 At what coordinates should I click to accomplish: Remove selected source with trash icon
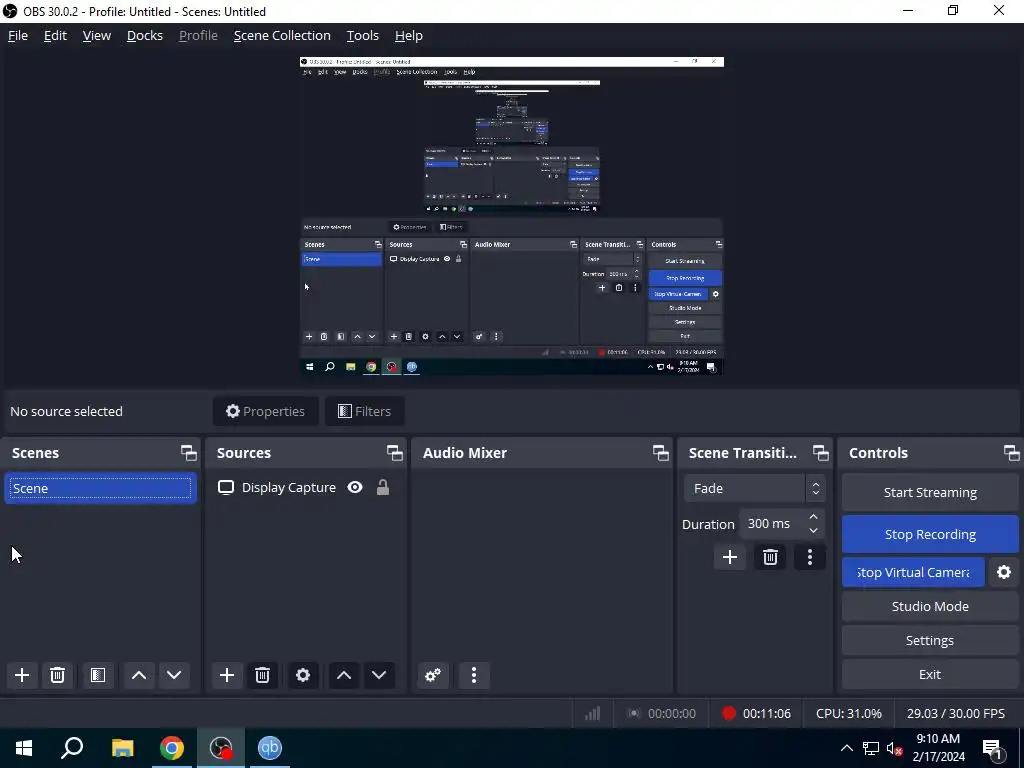[263, 675]
